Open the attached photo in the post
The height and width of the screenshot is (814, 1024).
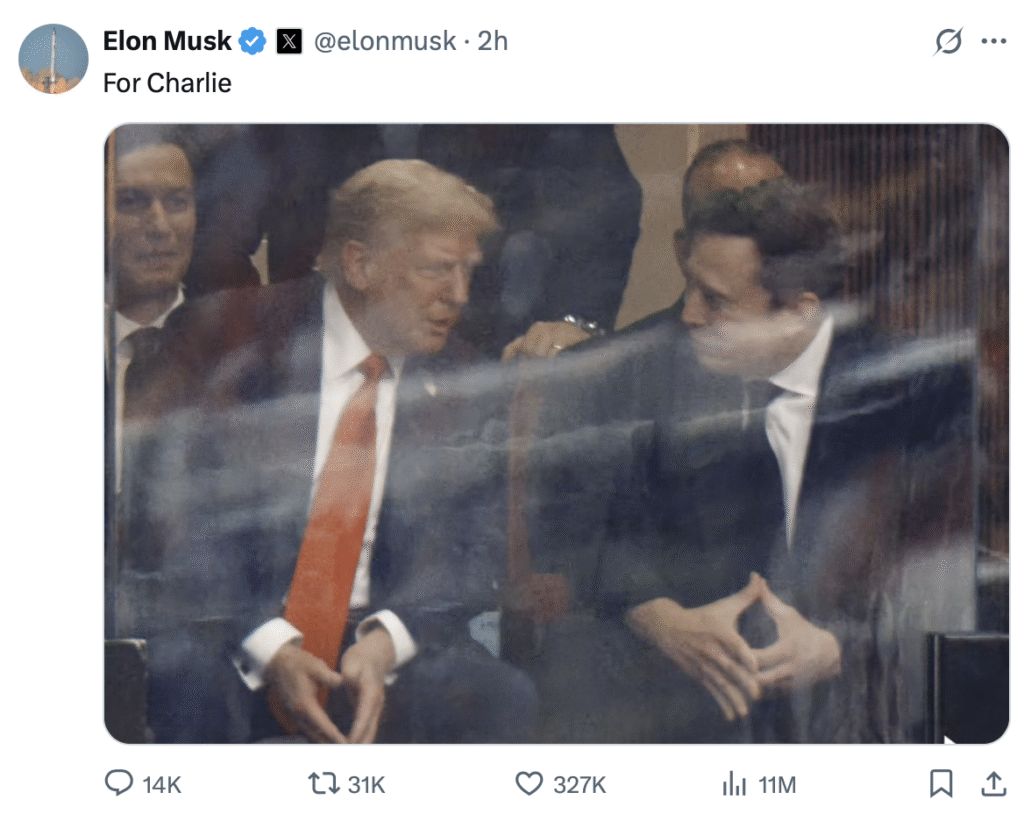click(556, 433)
